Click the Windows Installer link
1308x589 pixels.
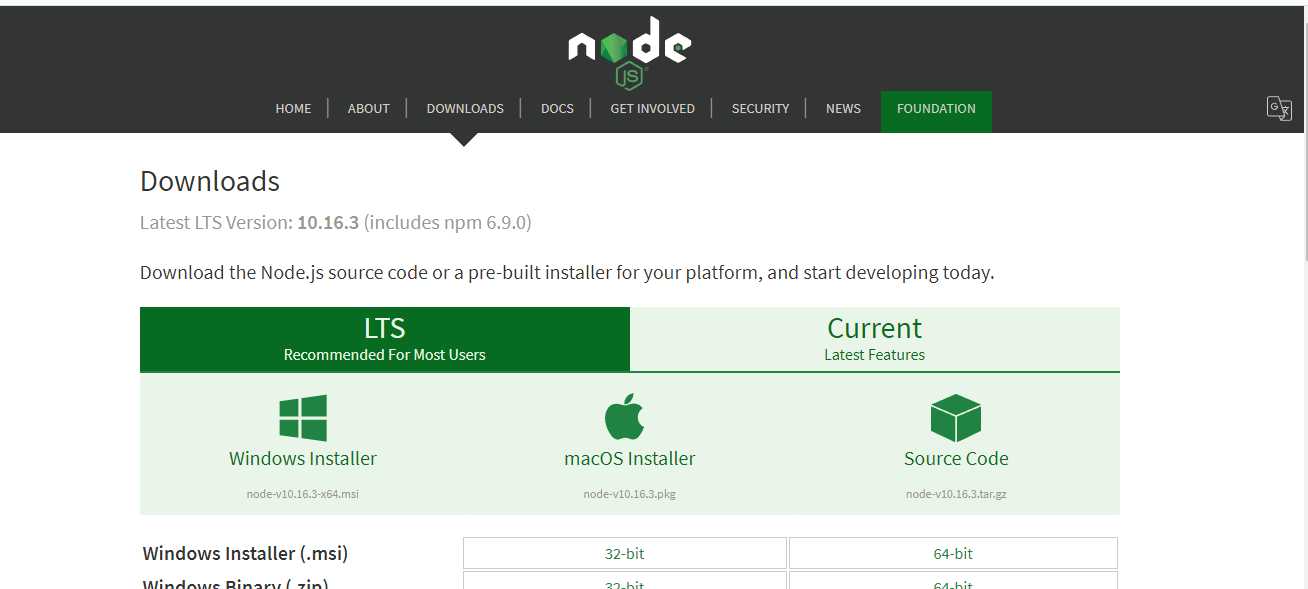pos(303,459)
